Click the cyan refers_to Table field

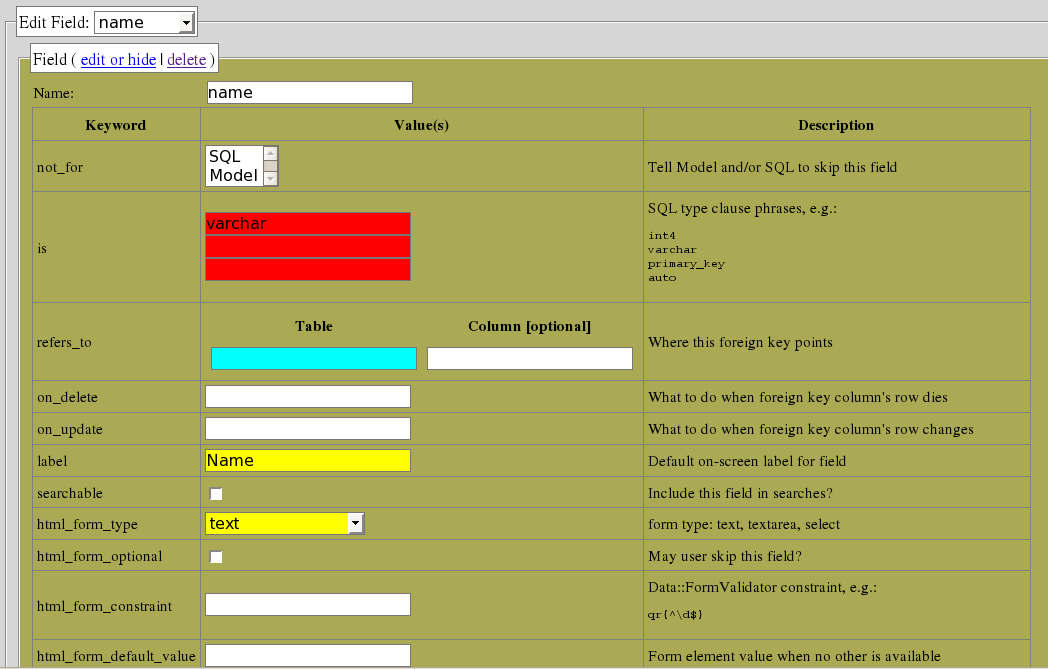click(313, 358)
